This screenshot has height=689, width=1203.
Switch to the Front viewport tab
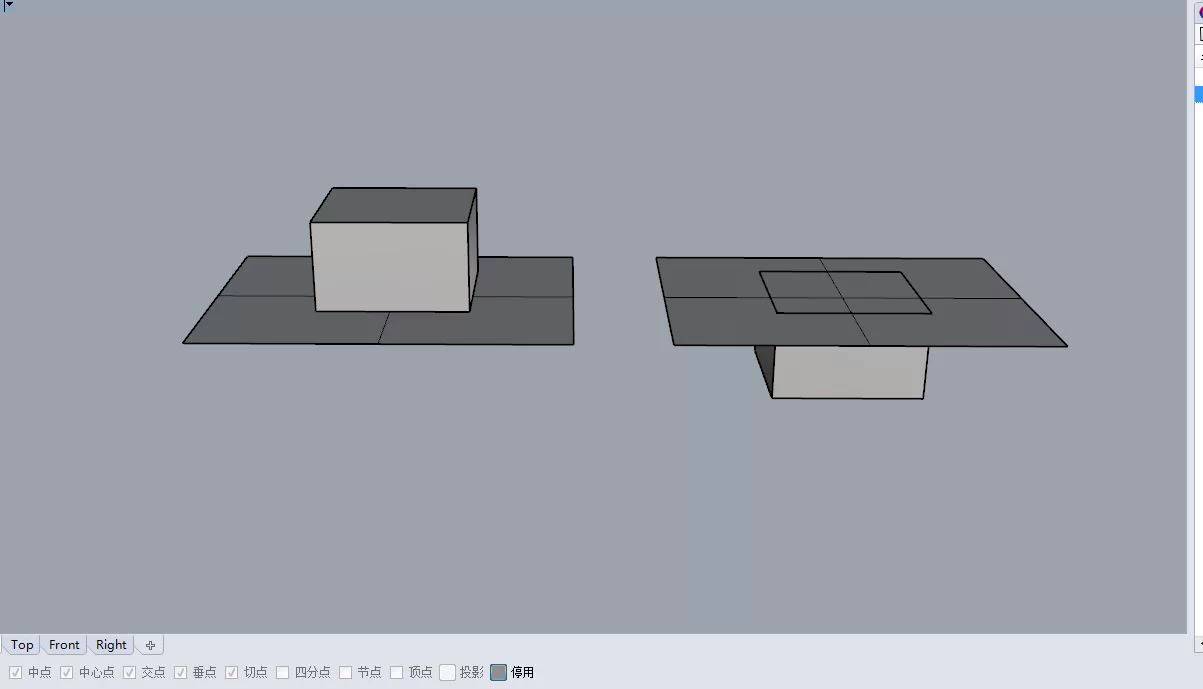tap(63, 644)
